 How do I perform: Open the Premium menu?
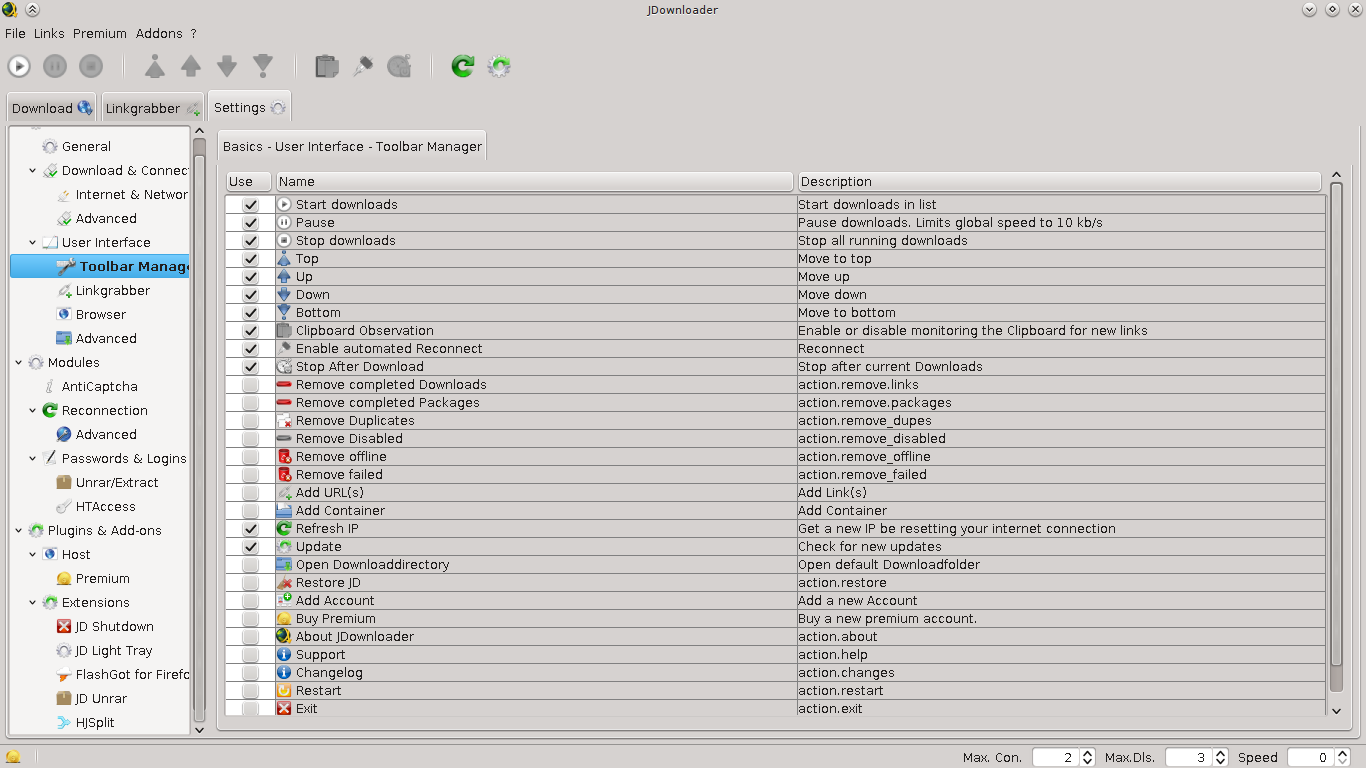point(99,33)
